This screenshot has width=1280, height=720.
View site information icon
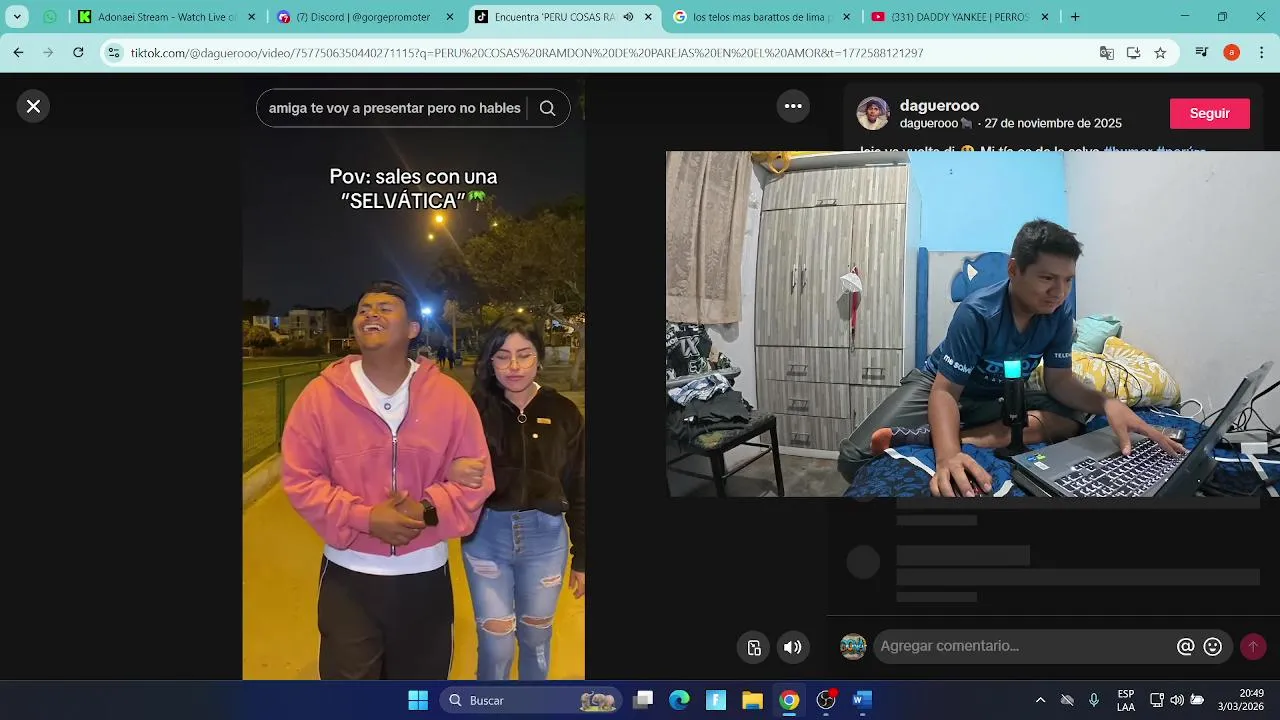tap(114, 53)
